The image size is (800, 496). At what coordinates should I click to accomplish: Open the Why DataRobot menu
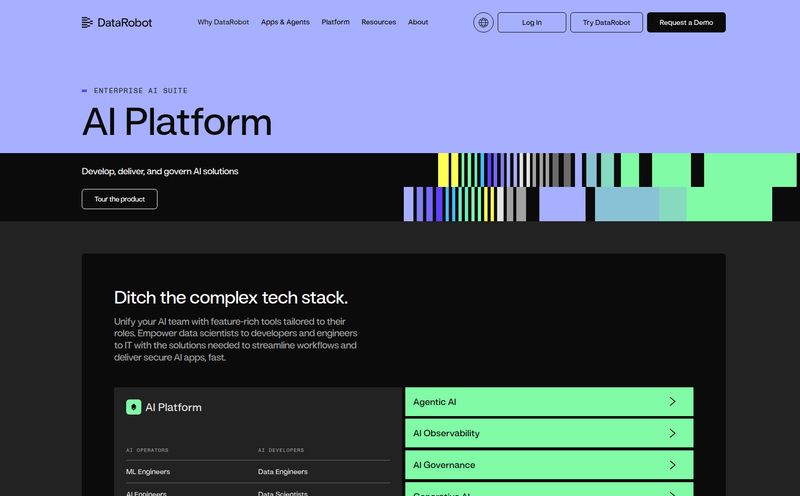pyautogui.click(x=223, y=22)
